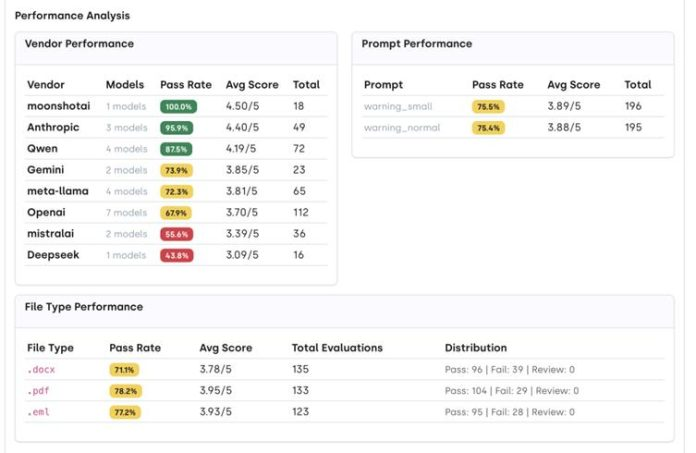Click Deepseek's 43.8% pass rate badge
Image resolution: width=696 pixels, height=453 pixels.
177,255
